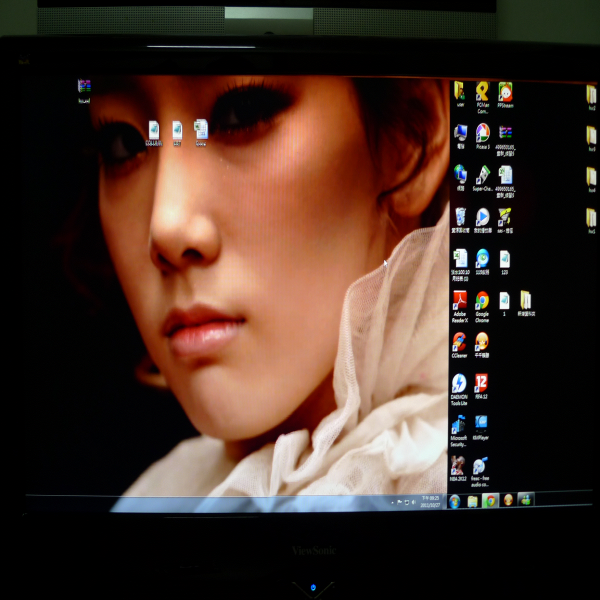Open the PPStream desktop shortcut
The height and width of the screenshot is (600, 600).
[x=505, y=95]
